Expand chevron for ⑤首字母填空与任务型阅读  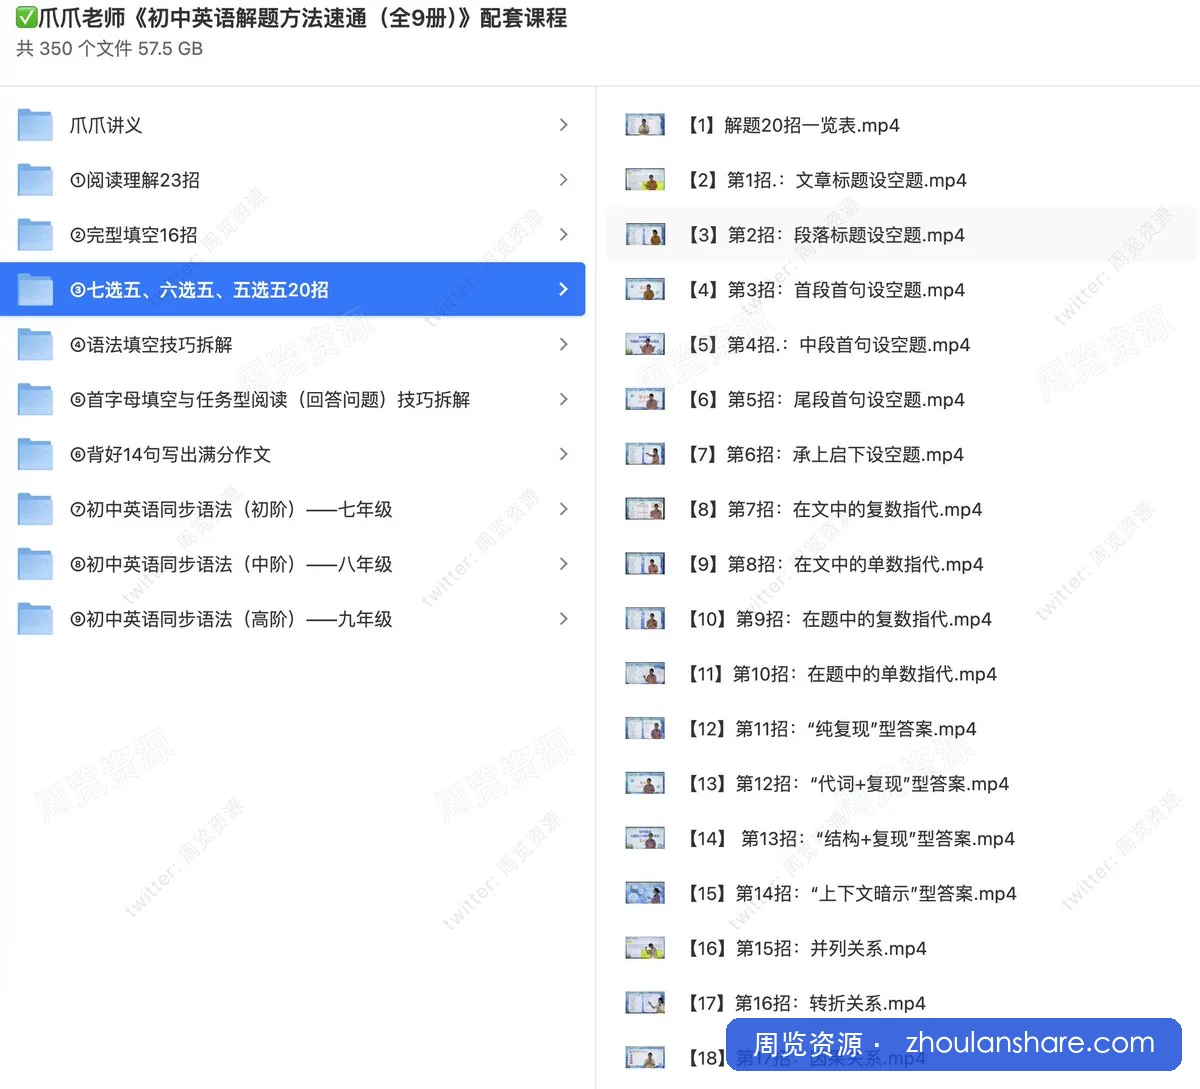[564, 399]
